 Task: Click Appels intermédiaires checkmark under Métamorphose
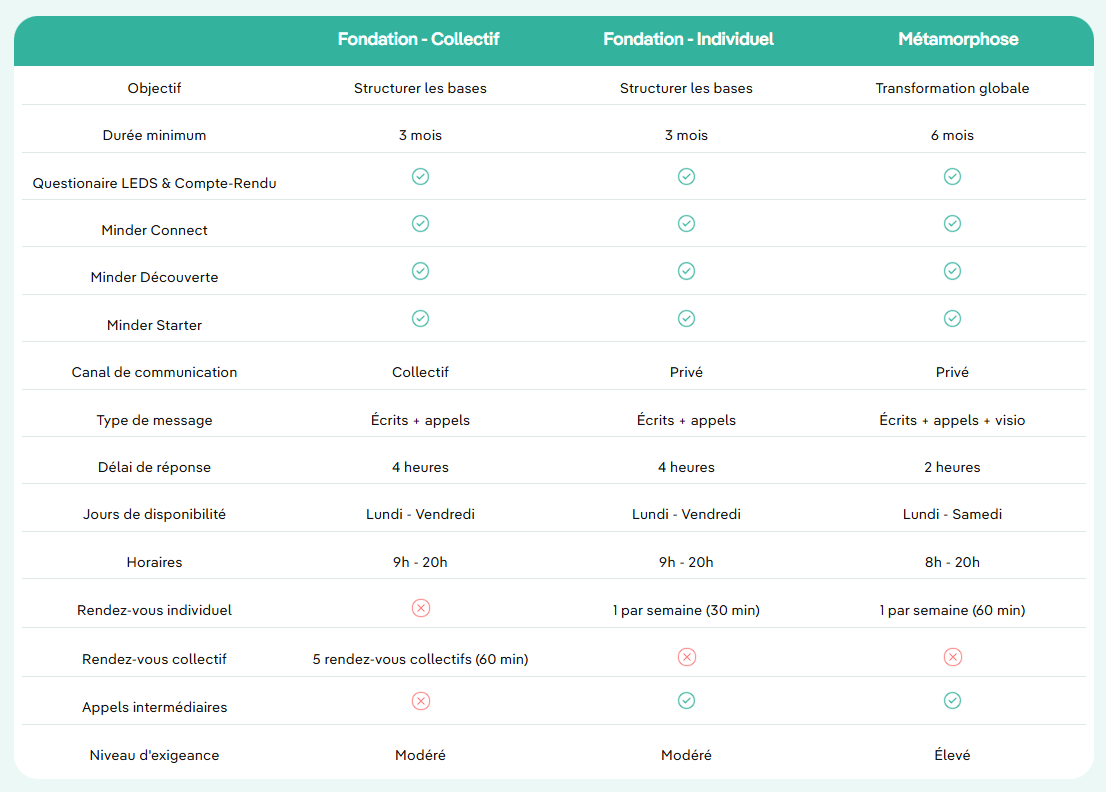[952, 701]
